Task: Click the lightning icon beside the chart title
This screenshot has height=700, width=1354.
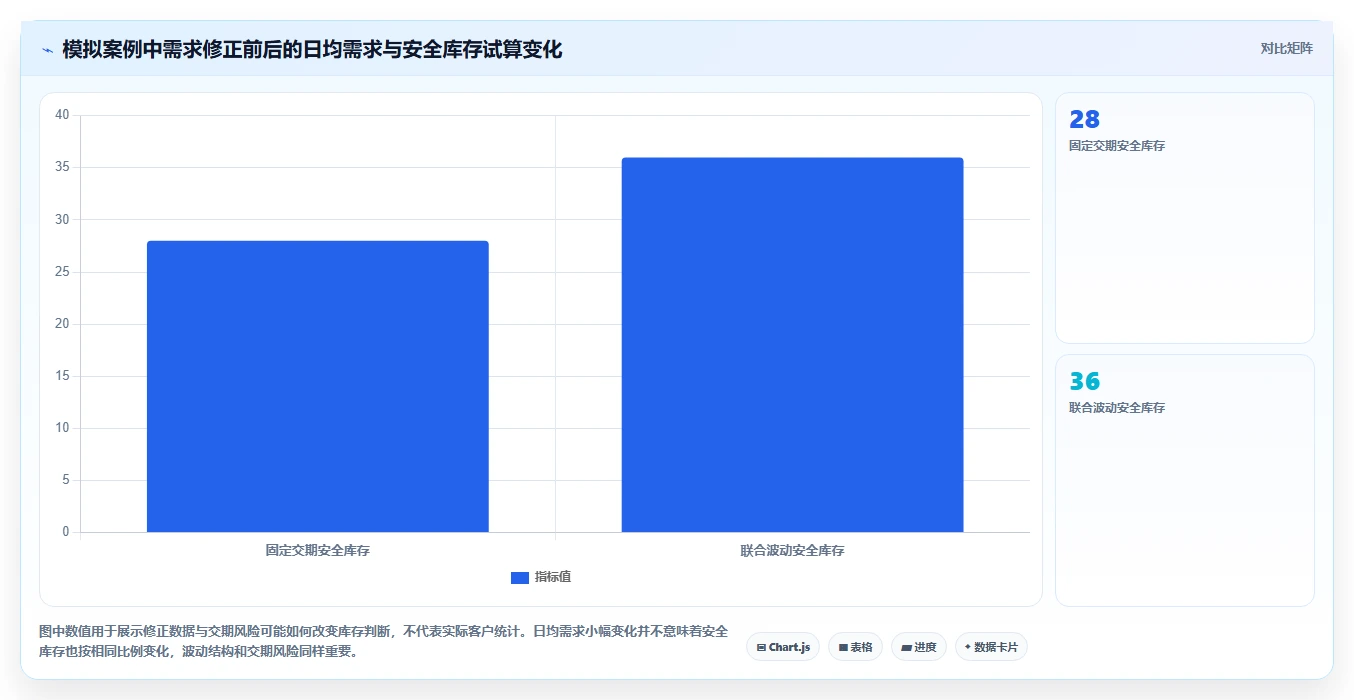Action: point(48,50)
